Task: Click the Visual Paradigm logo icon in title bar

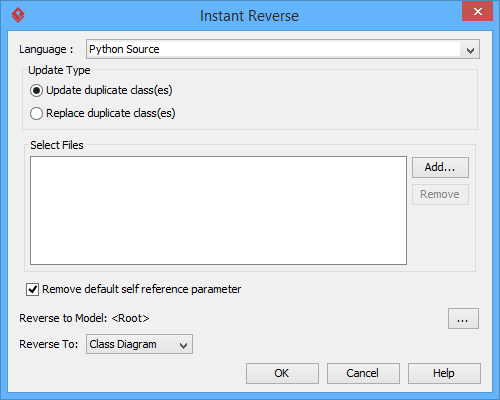Action: [18, 15]
